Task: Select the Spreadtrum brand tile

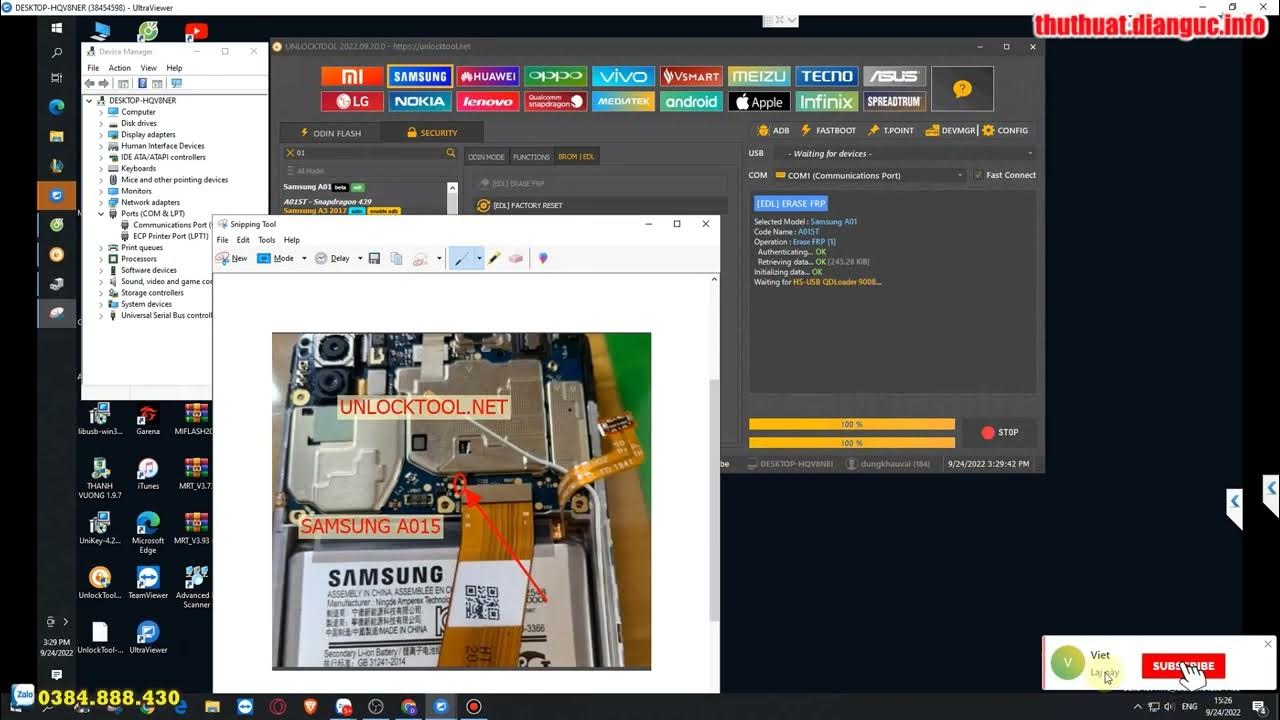Action: [894, 101]
